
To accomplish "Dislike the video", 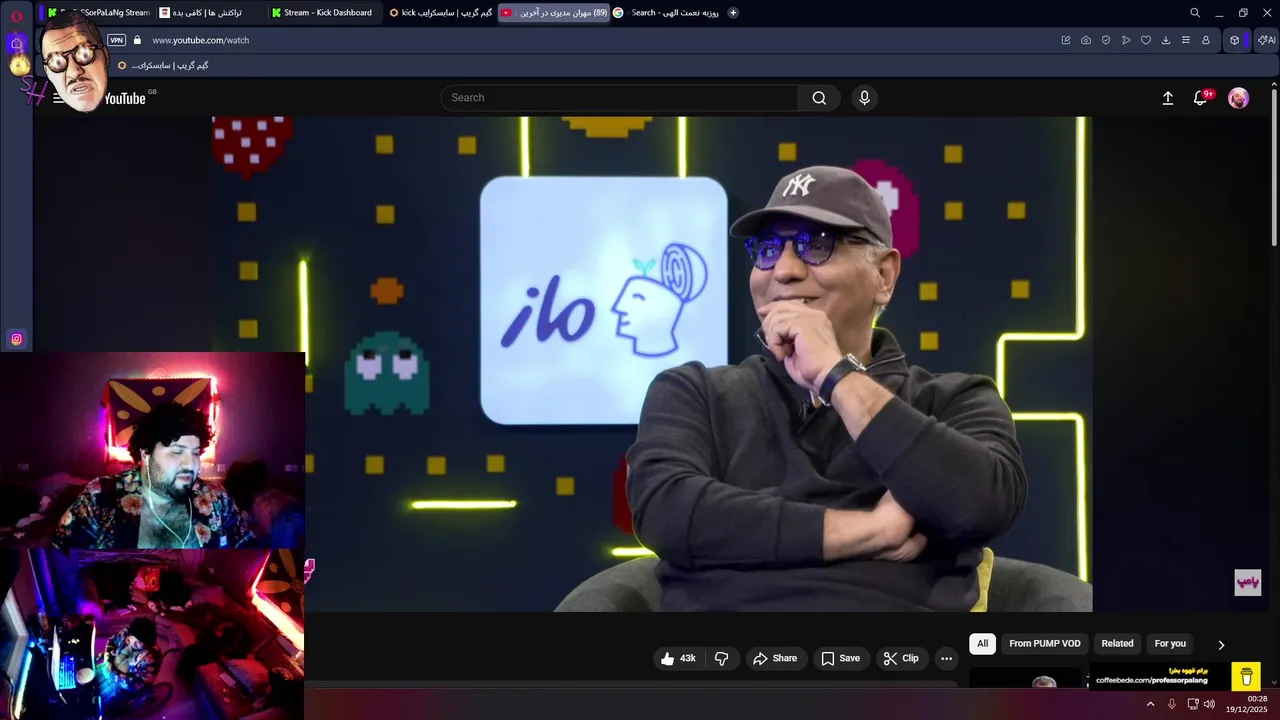I will 721,658.
